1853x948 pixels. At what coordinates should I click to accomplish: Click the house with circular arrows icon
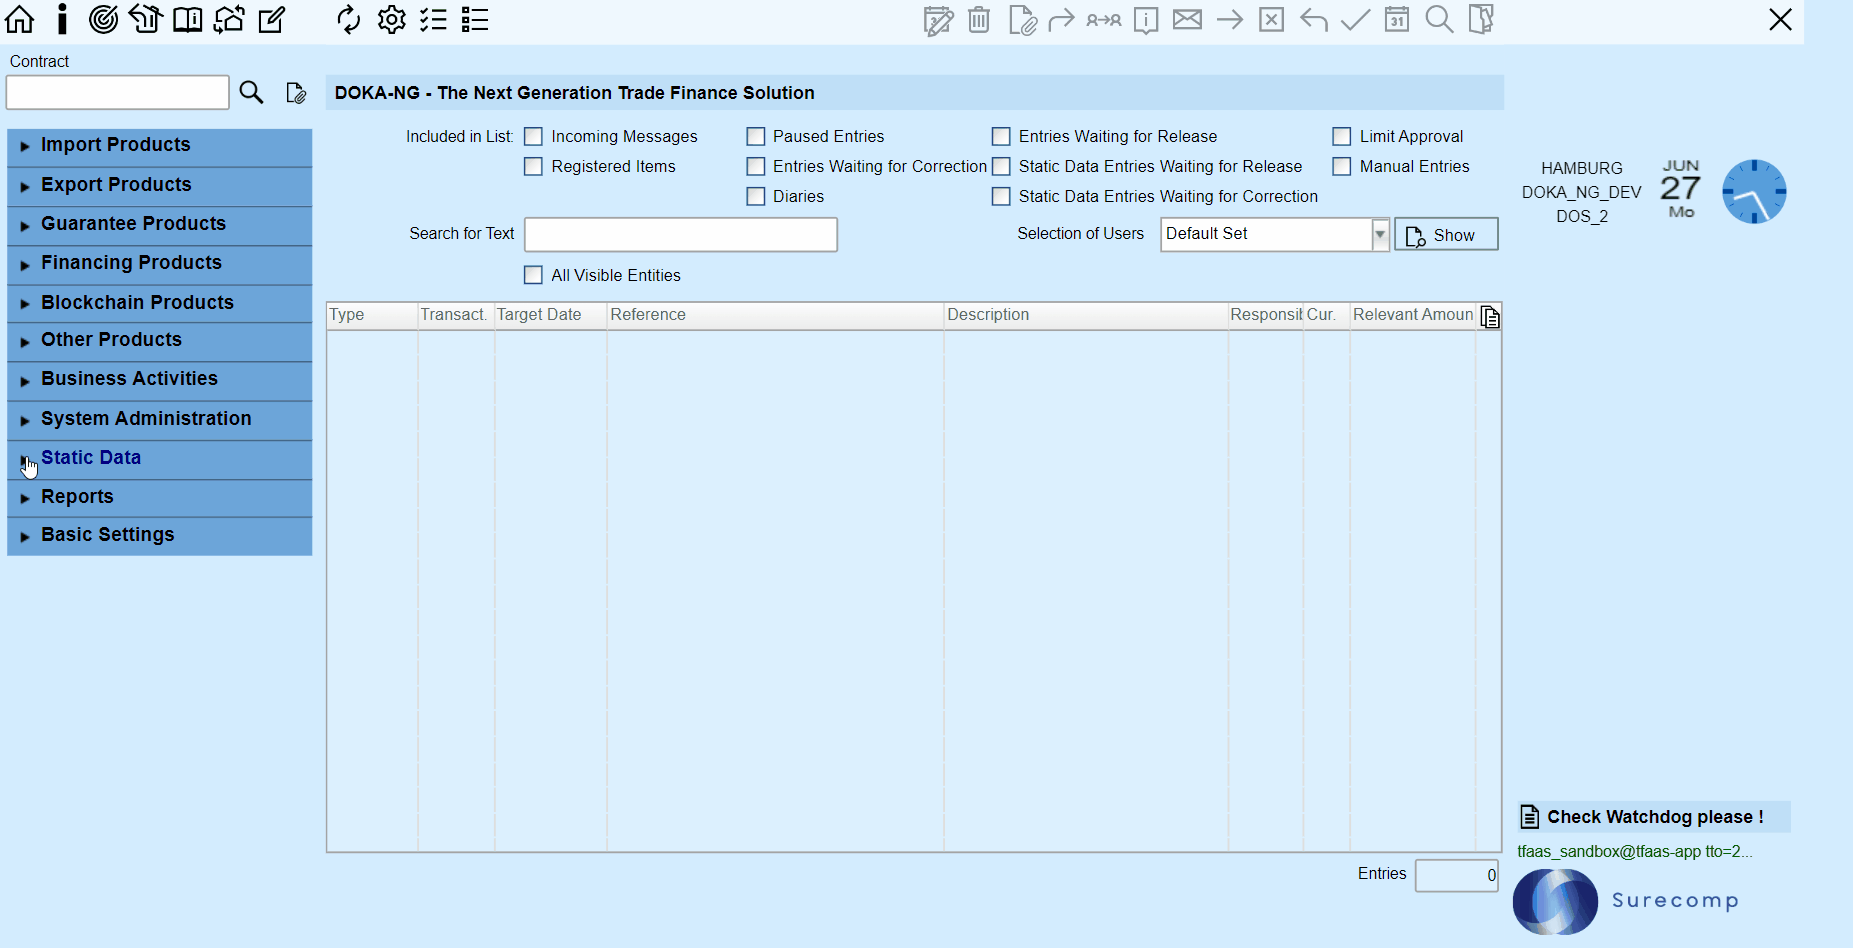[x=229, y=19]
